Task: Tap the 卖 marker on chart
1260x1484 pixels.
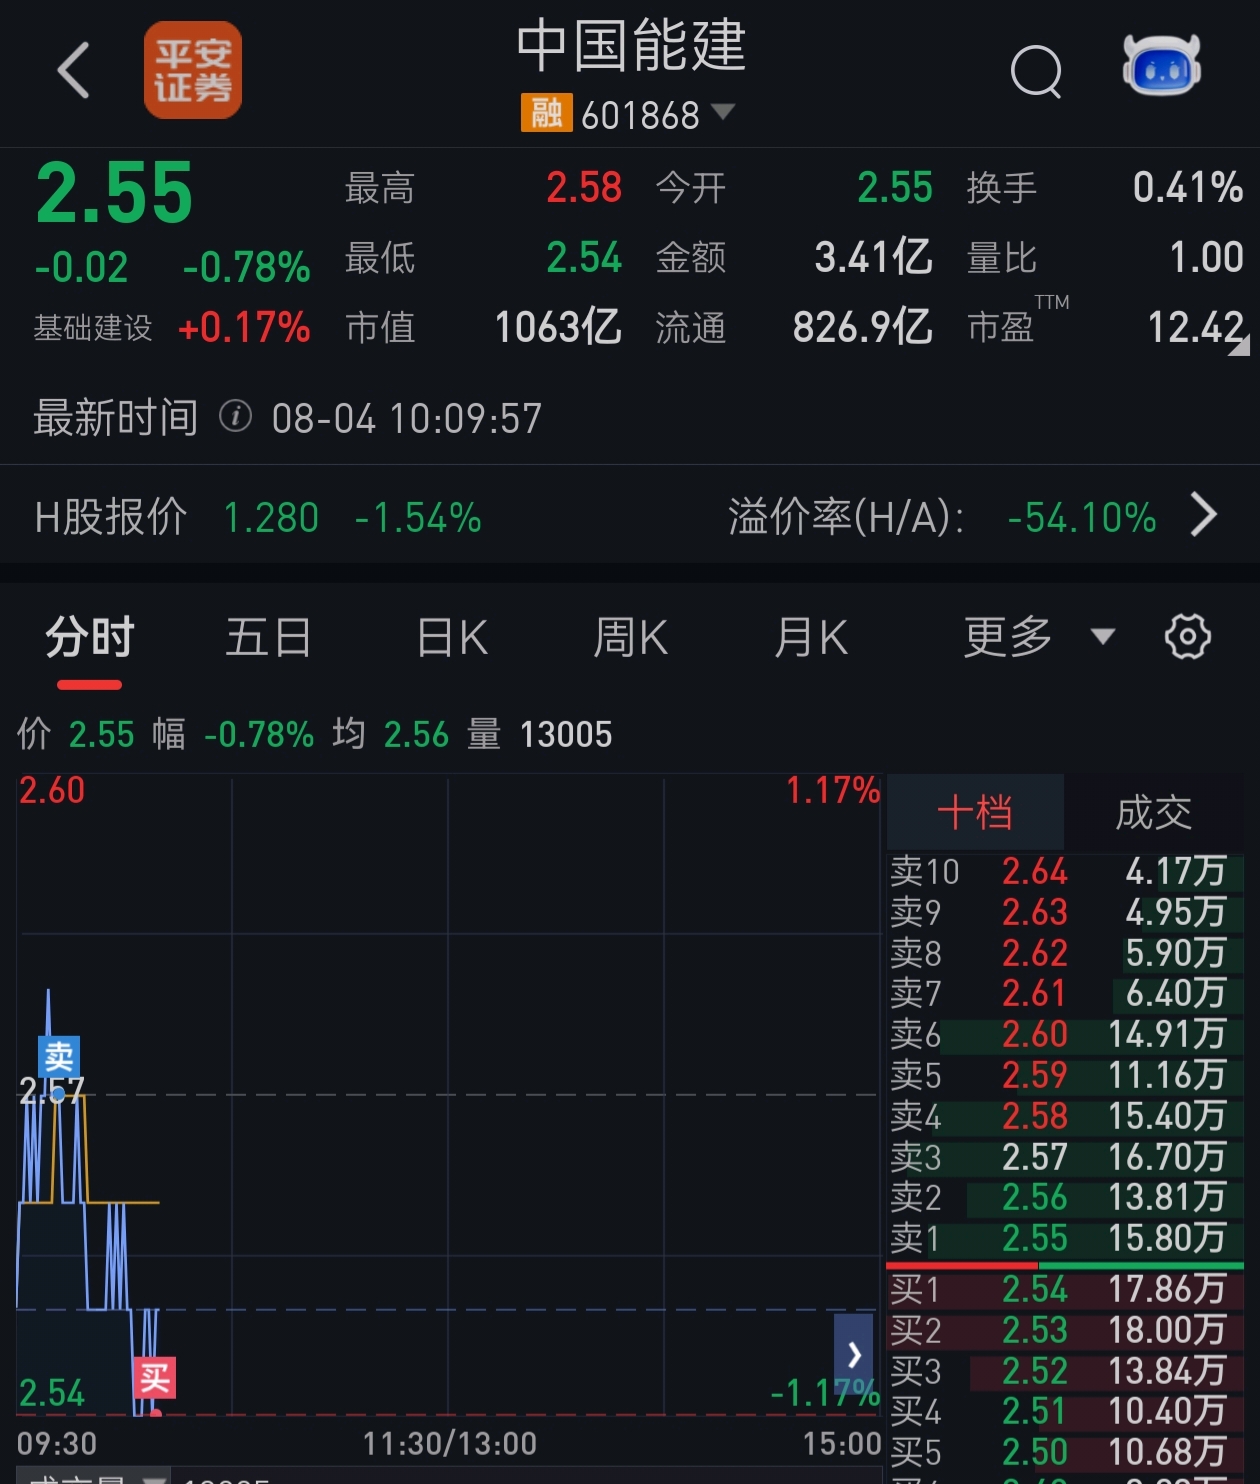Action: click(x=59, y=1057)
